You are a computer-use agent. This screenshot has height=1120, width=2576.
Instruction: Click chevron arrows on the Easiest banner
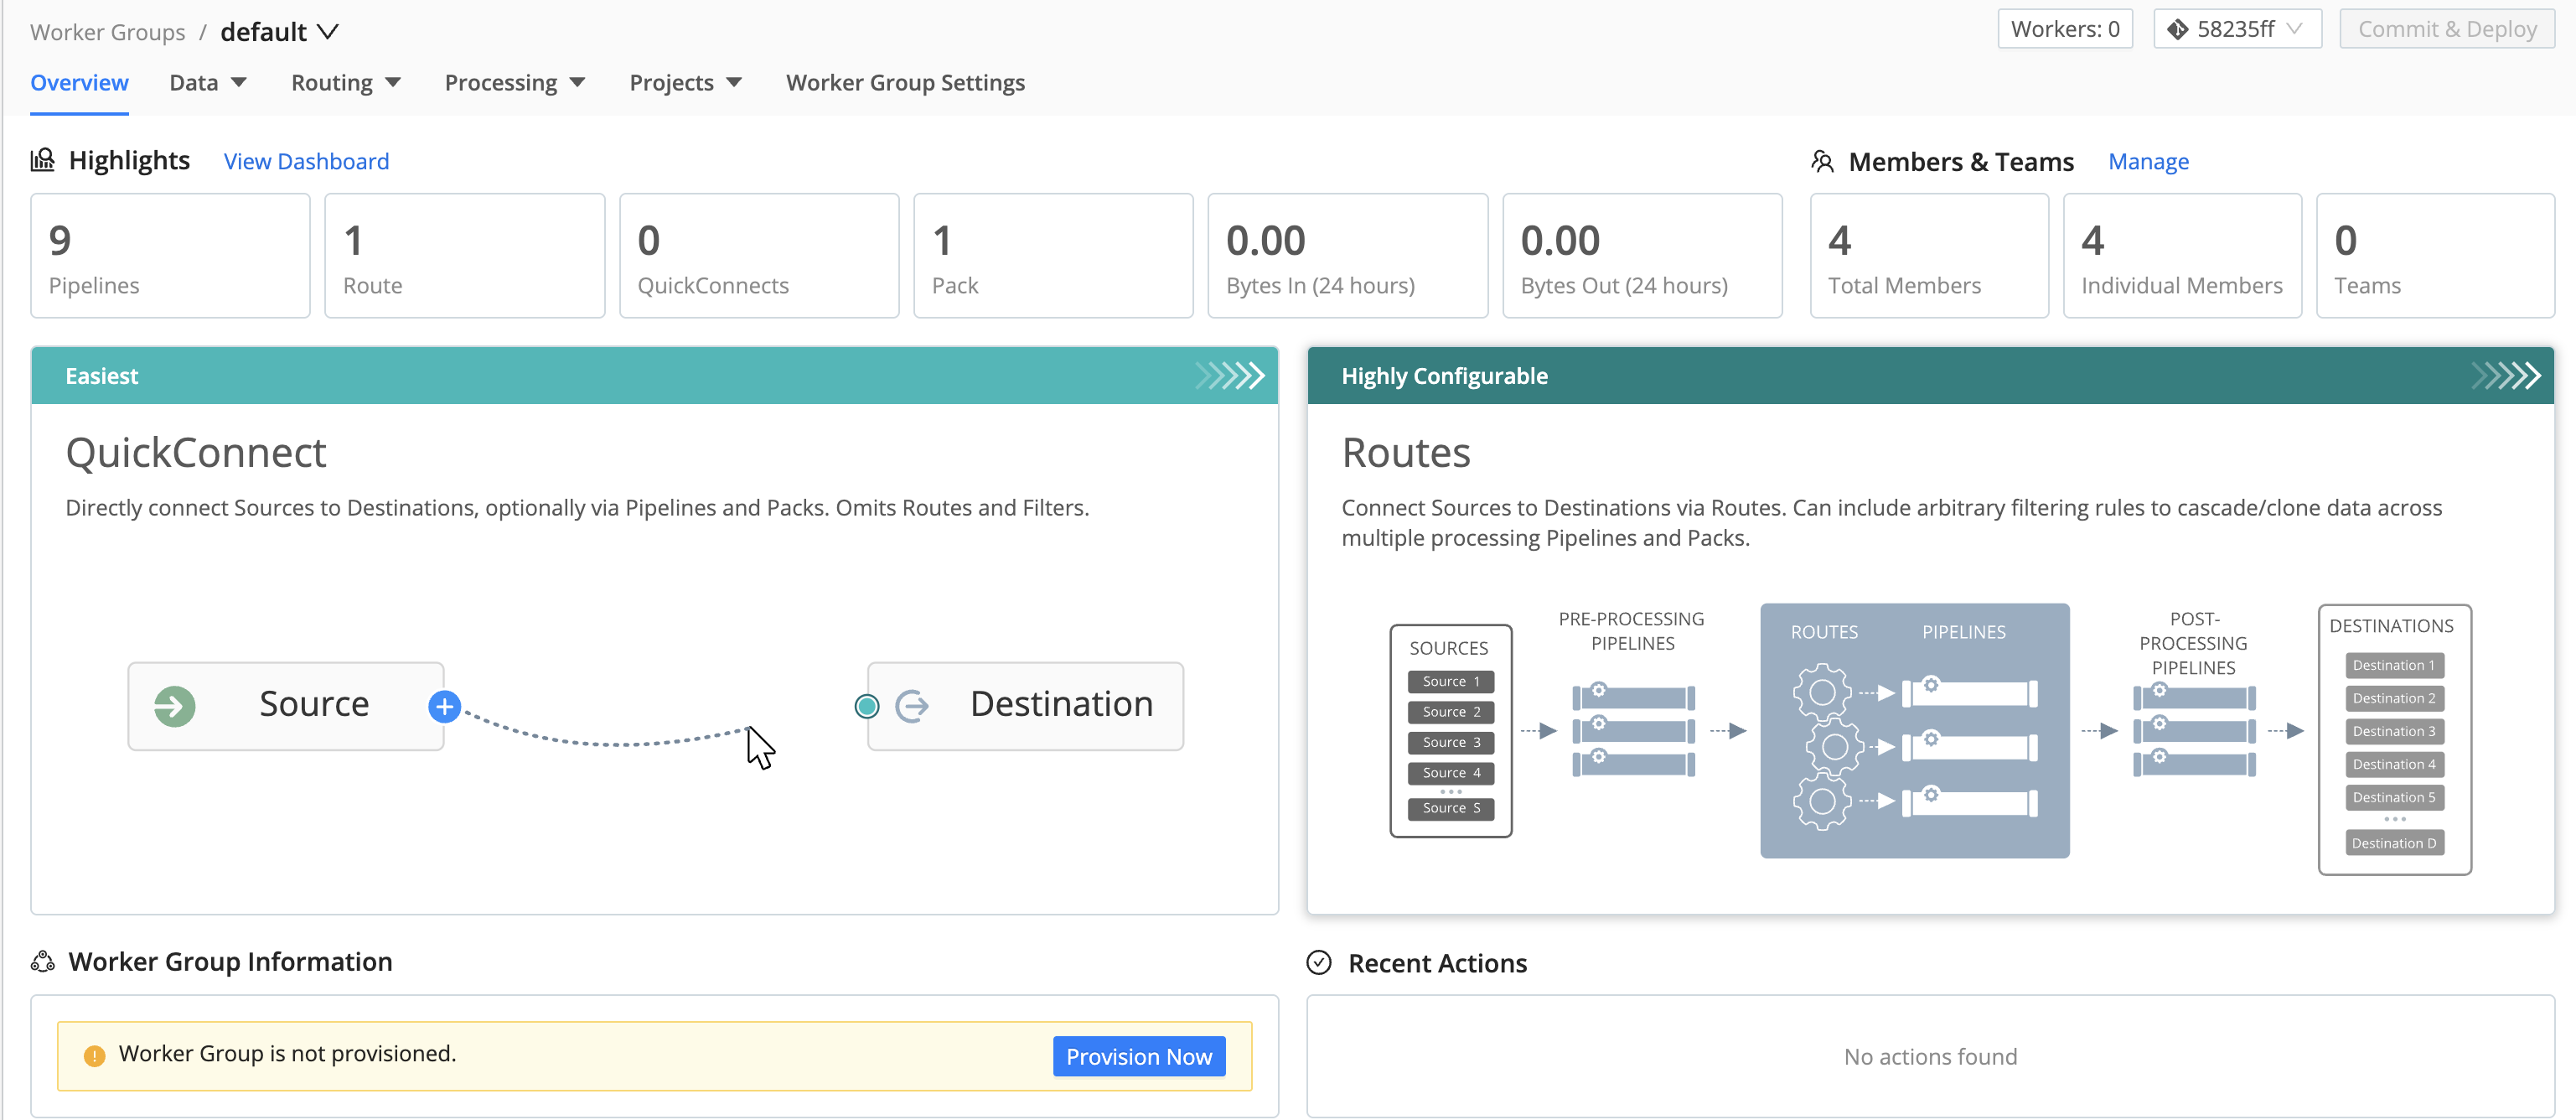(1229, 376)
